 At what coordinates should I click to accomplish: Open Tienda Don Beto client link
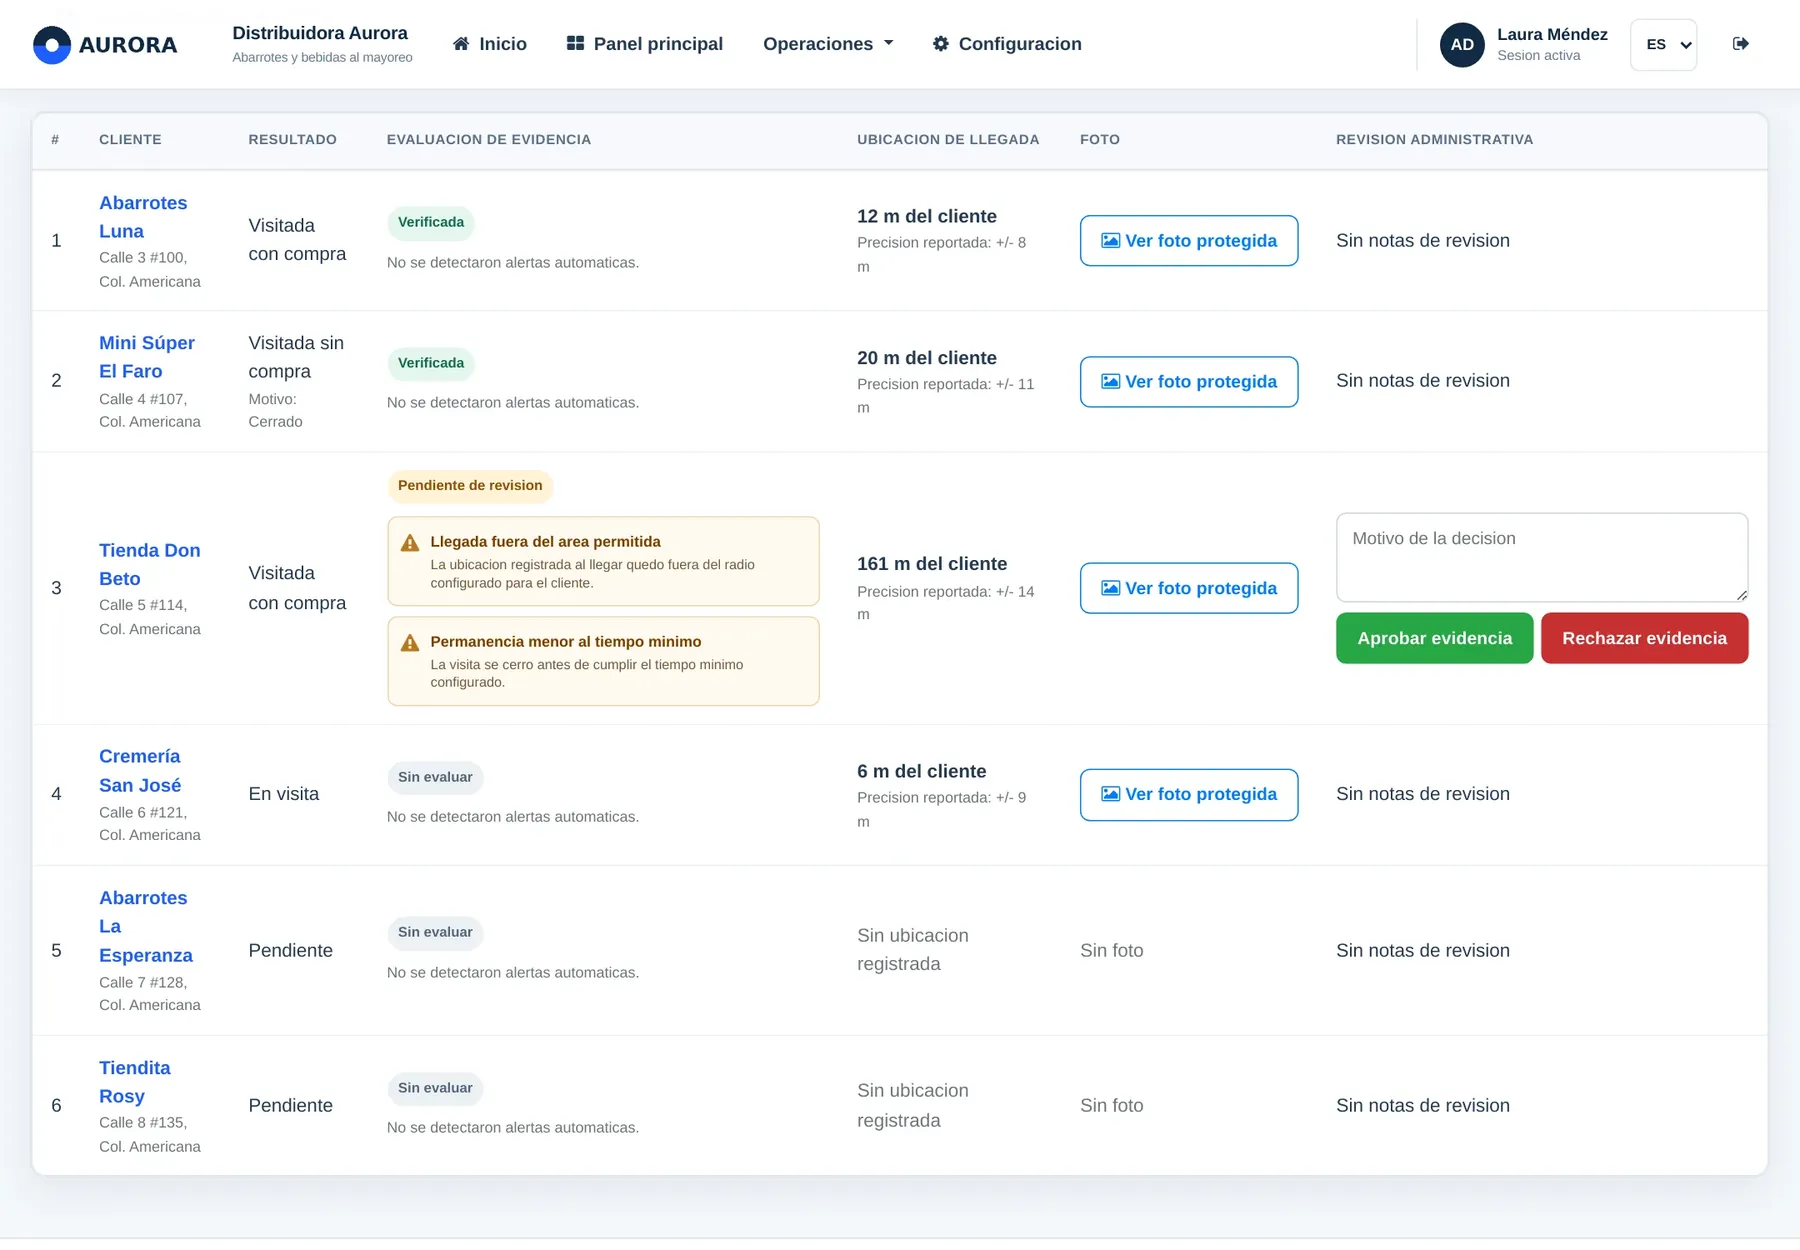coord(150,565)
